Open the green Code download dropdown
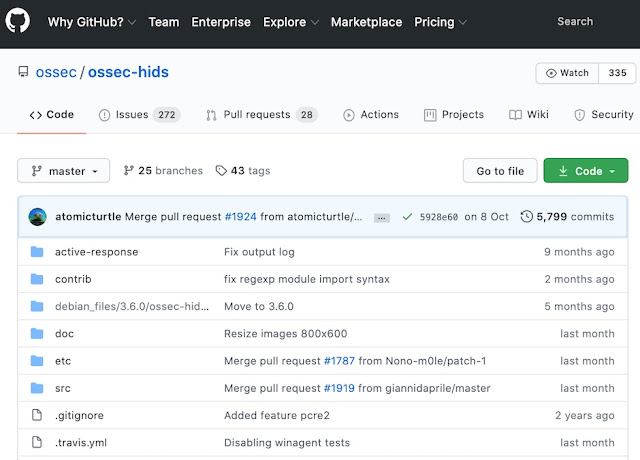Viewport: 640px width, 460px height. click(x=586, y=171)
